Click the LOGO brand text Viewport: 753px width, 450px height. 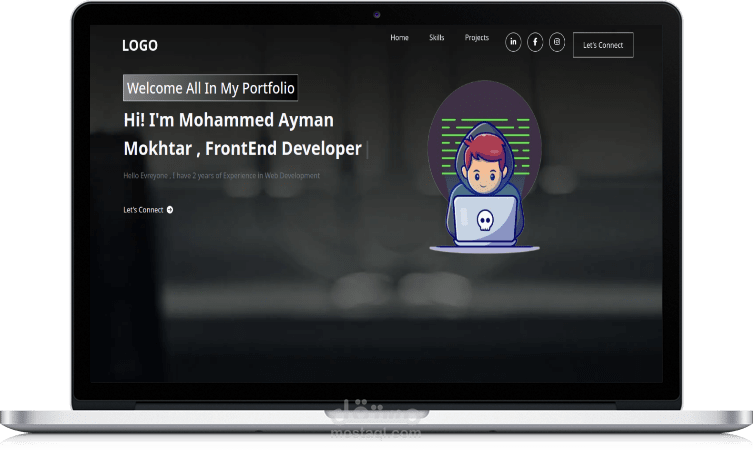(x=140, y=46)
